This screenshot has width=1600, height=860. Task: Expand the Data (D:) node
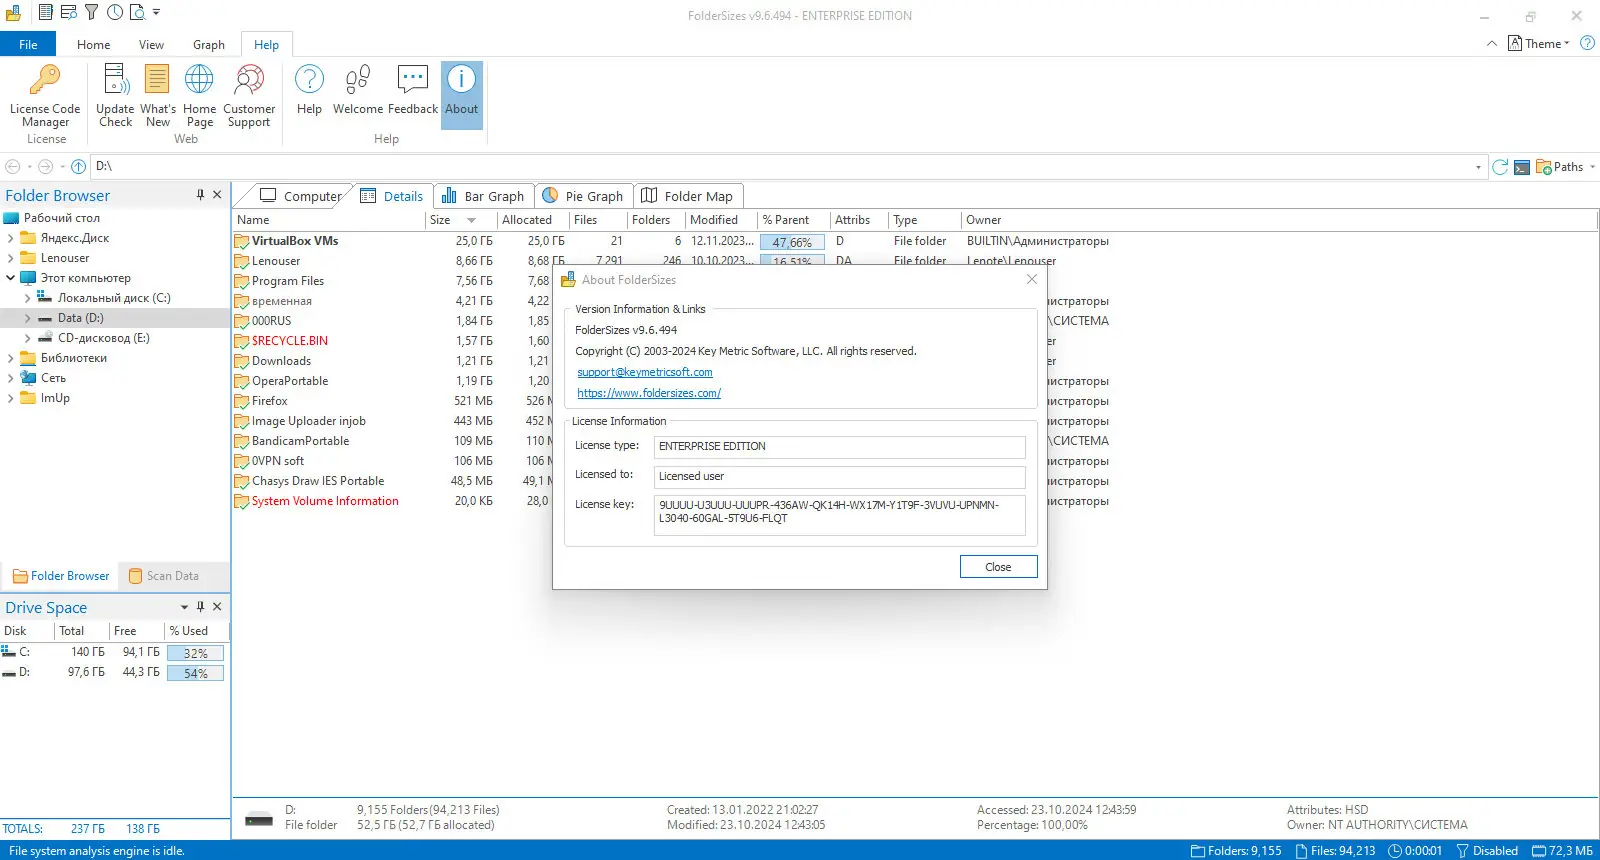(x=27, y=318)
